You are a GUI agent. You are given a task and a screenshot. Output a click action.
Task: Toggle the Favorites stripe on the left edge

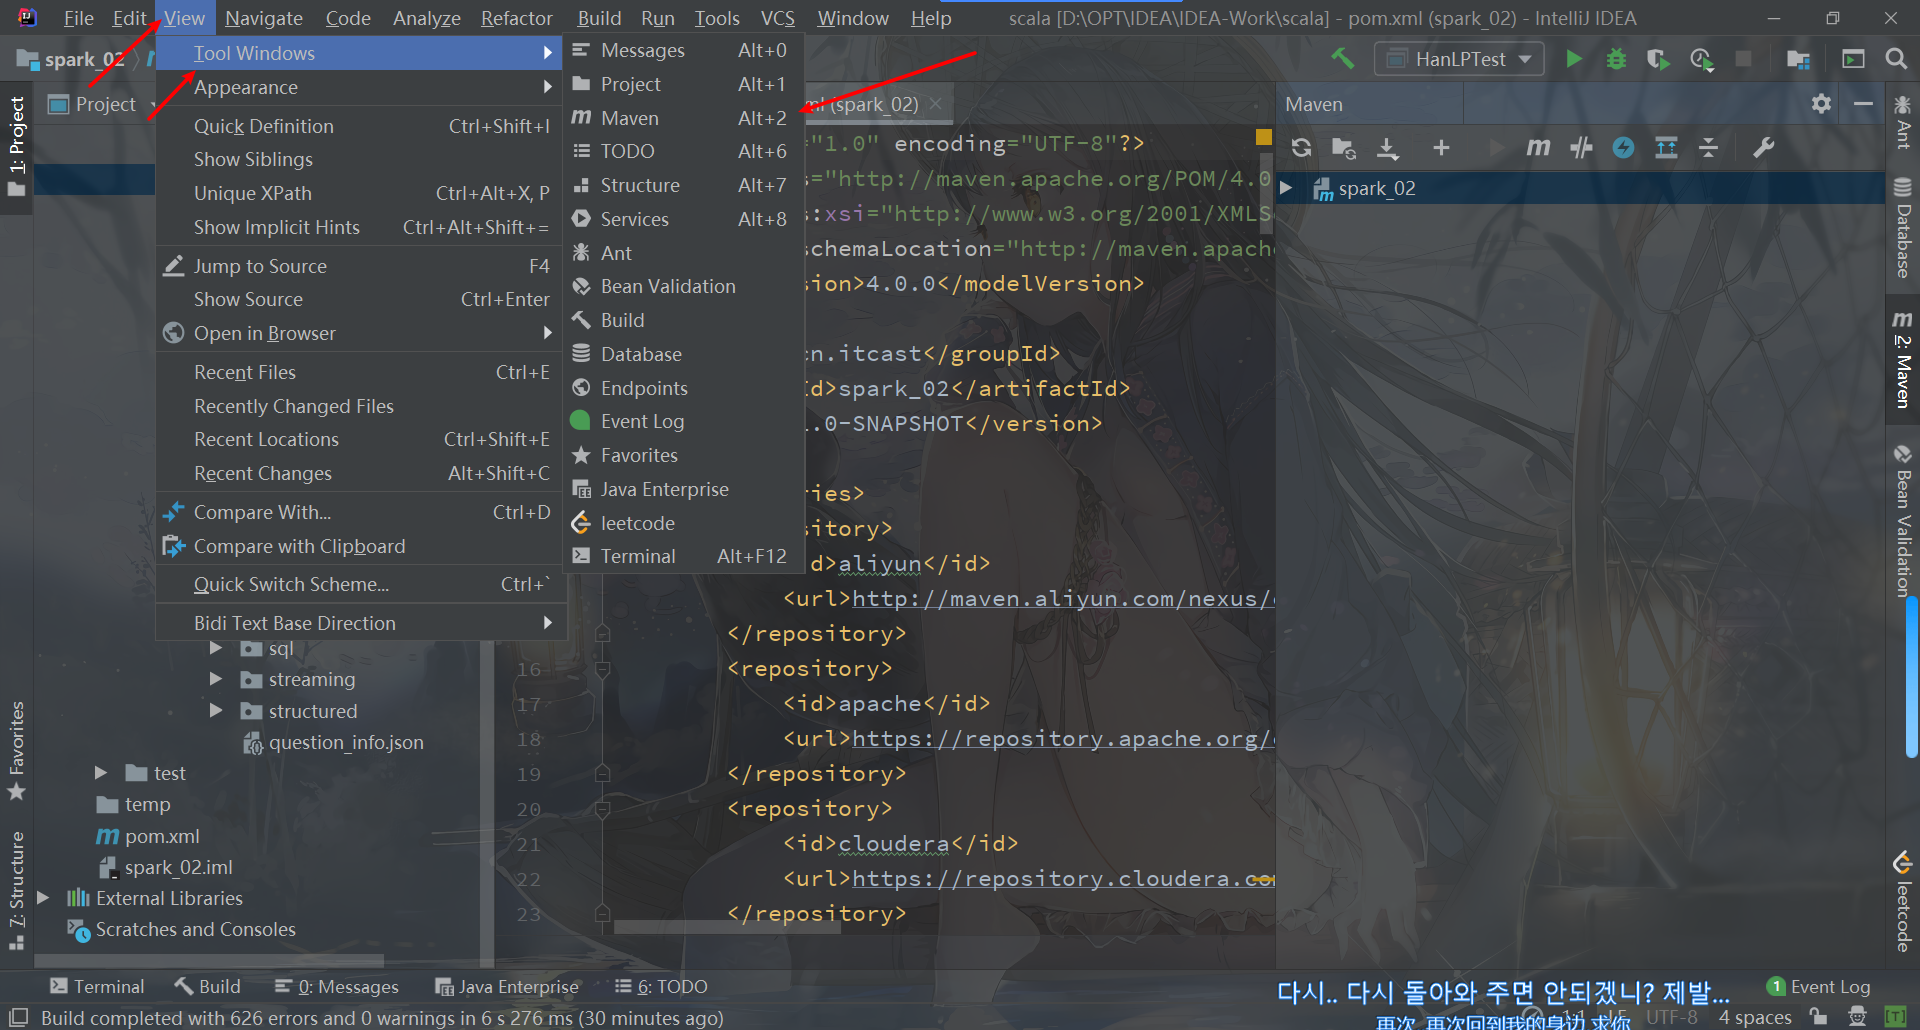point(17,751)
